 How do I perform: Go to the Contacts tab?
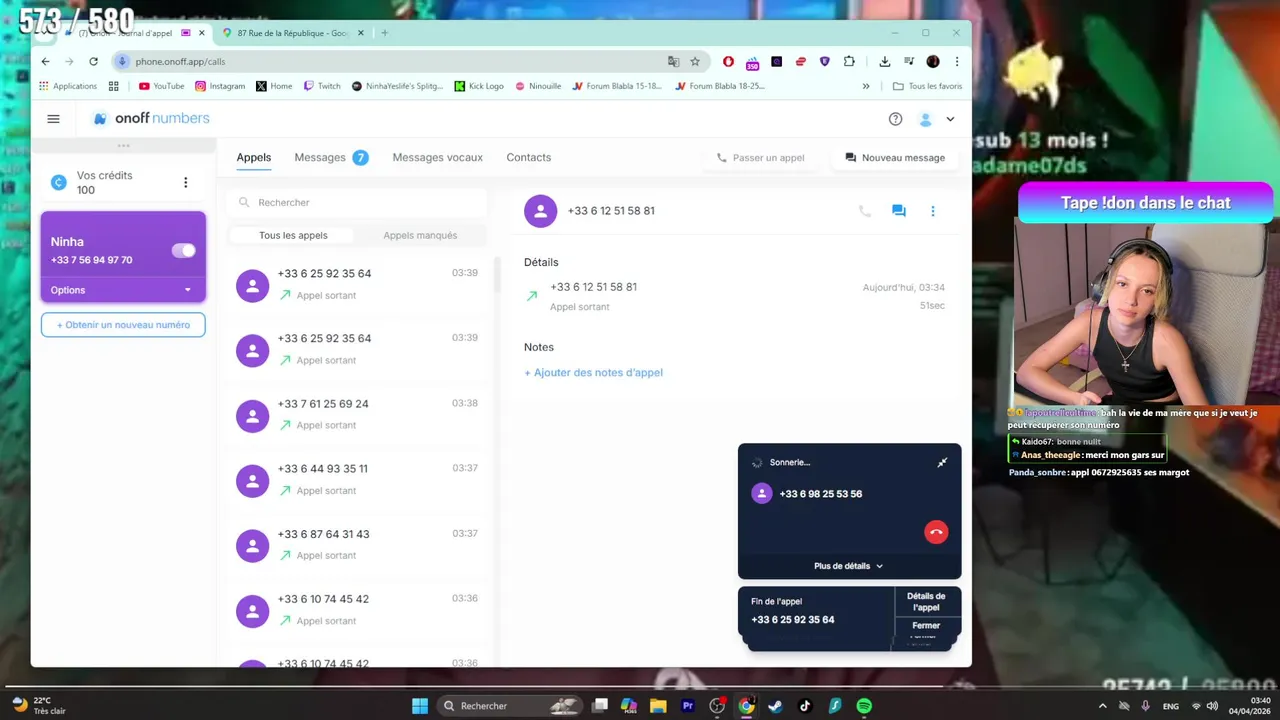(528, 157)
